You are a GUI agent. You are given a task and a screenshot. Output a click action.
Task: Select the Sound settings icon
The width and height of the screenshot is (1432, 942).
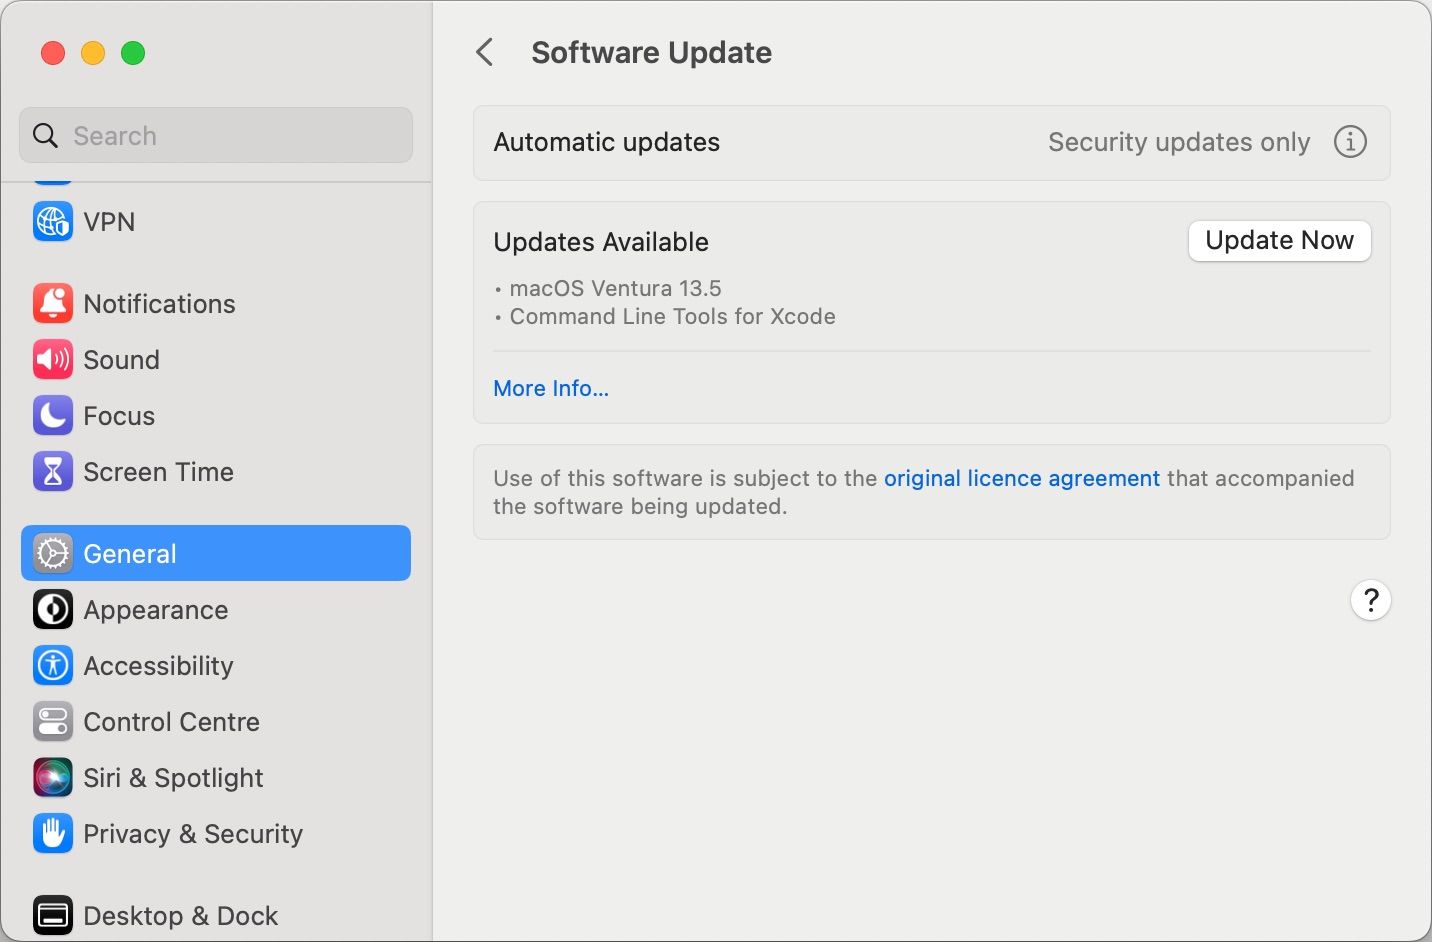[52, 359]
